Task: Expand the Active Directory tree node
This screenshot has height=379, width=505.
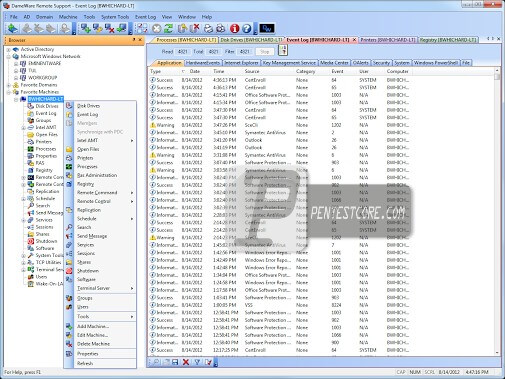Action: (x=8, y=49)
